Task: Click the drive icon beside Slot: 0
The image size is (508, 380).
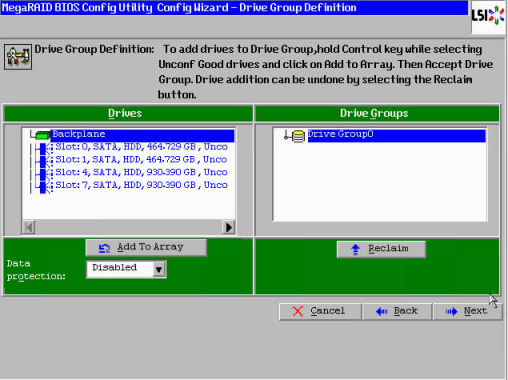Action: tap(46, 148)
